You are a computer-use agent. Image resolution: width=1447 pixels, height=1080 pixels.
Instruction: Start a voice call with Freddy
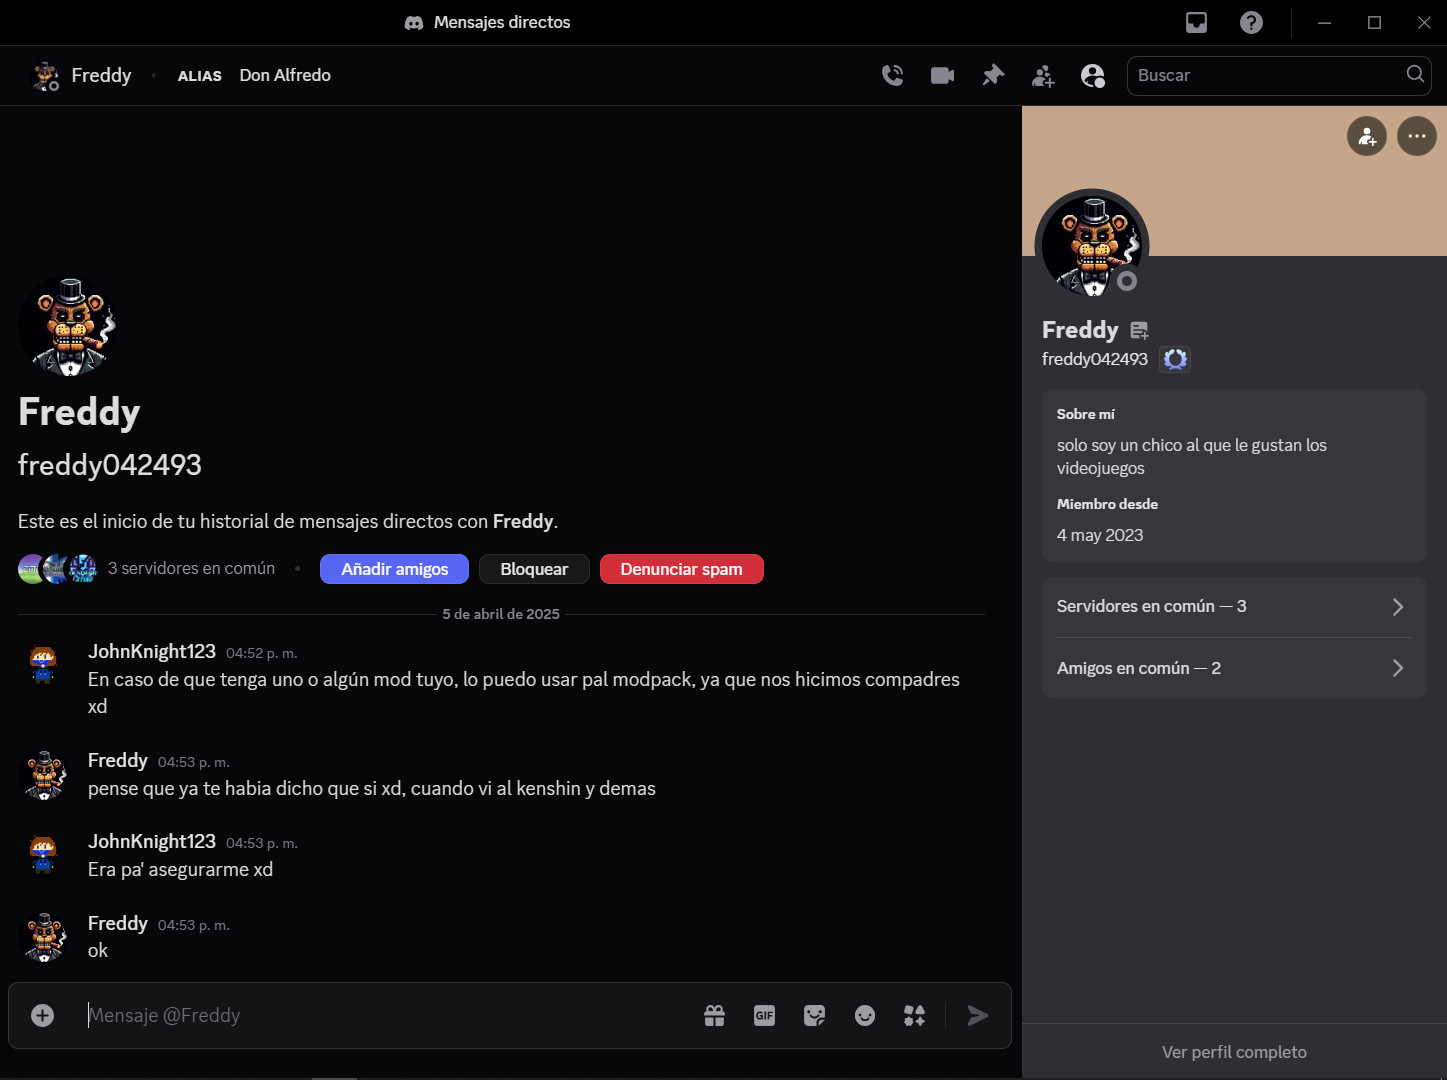(x=892, y=75)
